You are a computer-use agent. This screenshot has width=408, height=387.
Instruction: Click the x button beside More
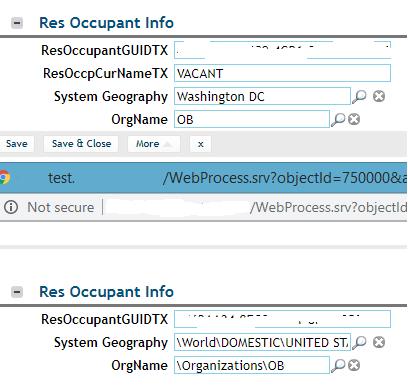point(200,144)
